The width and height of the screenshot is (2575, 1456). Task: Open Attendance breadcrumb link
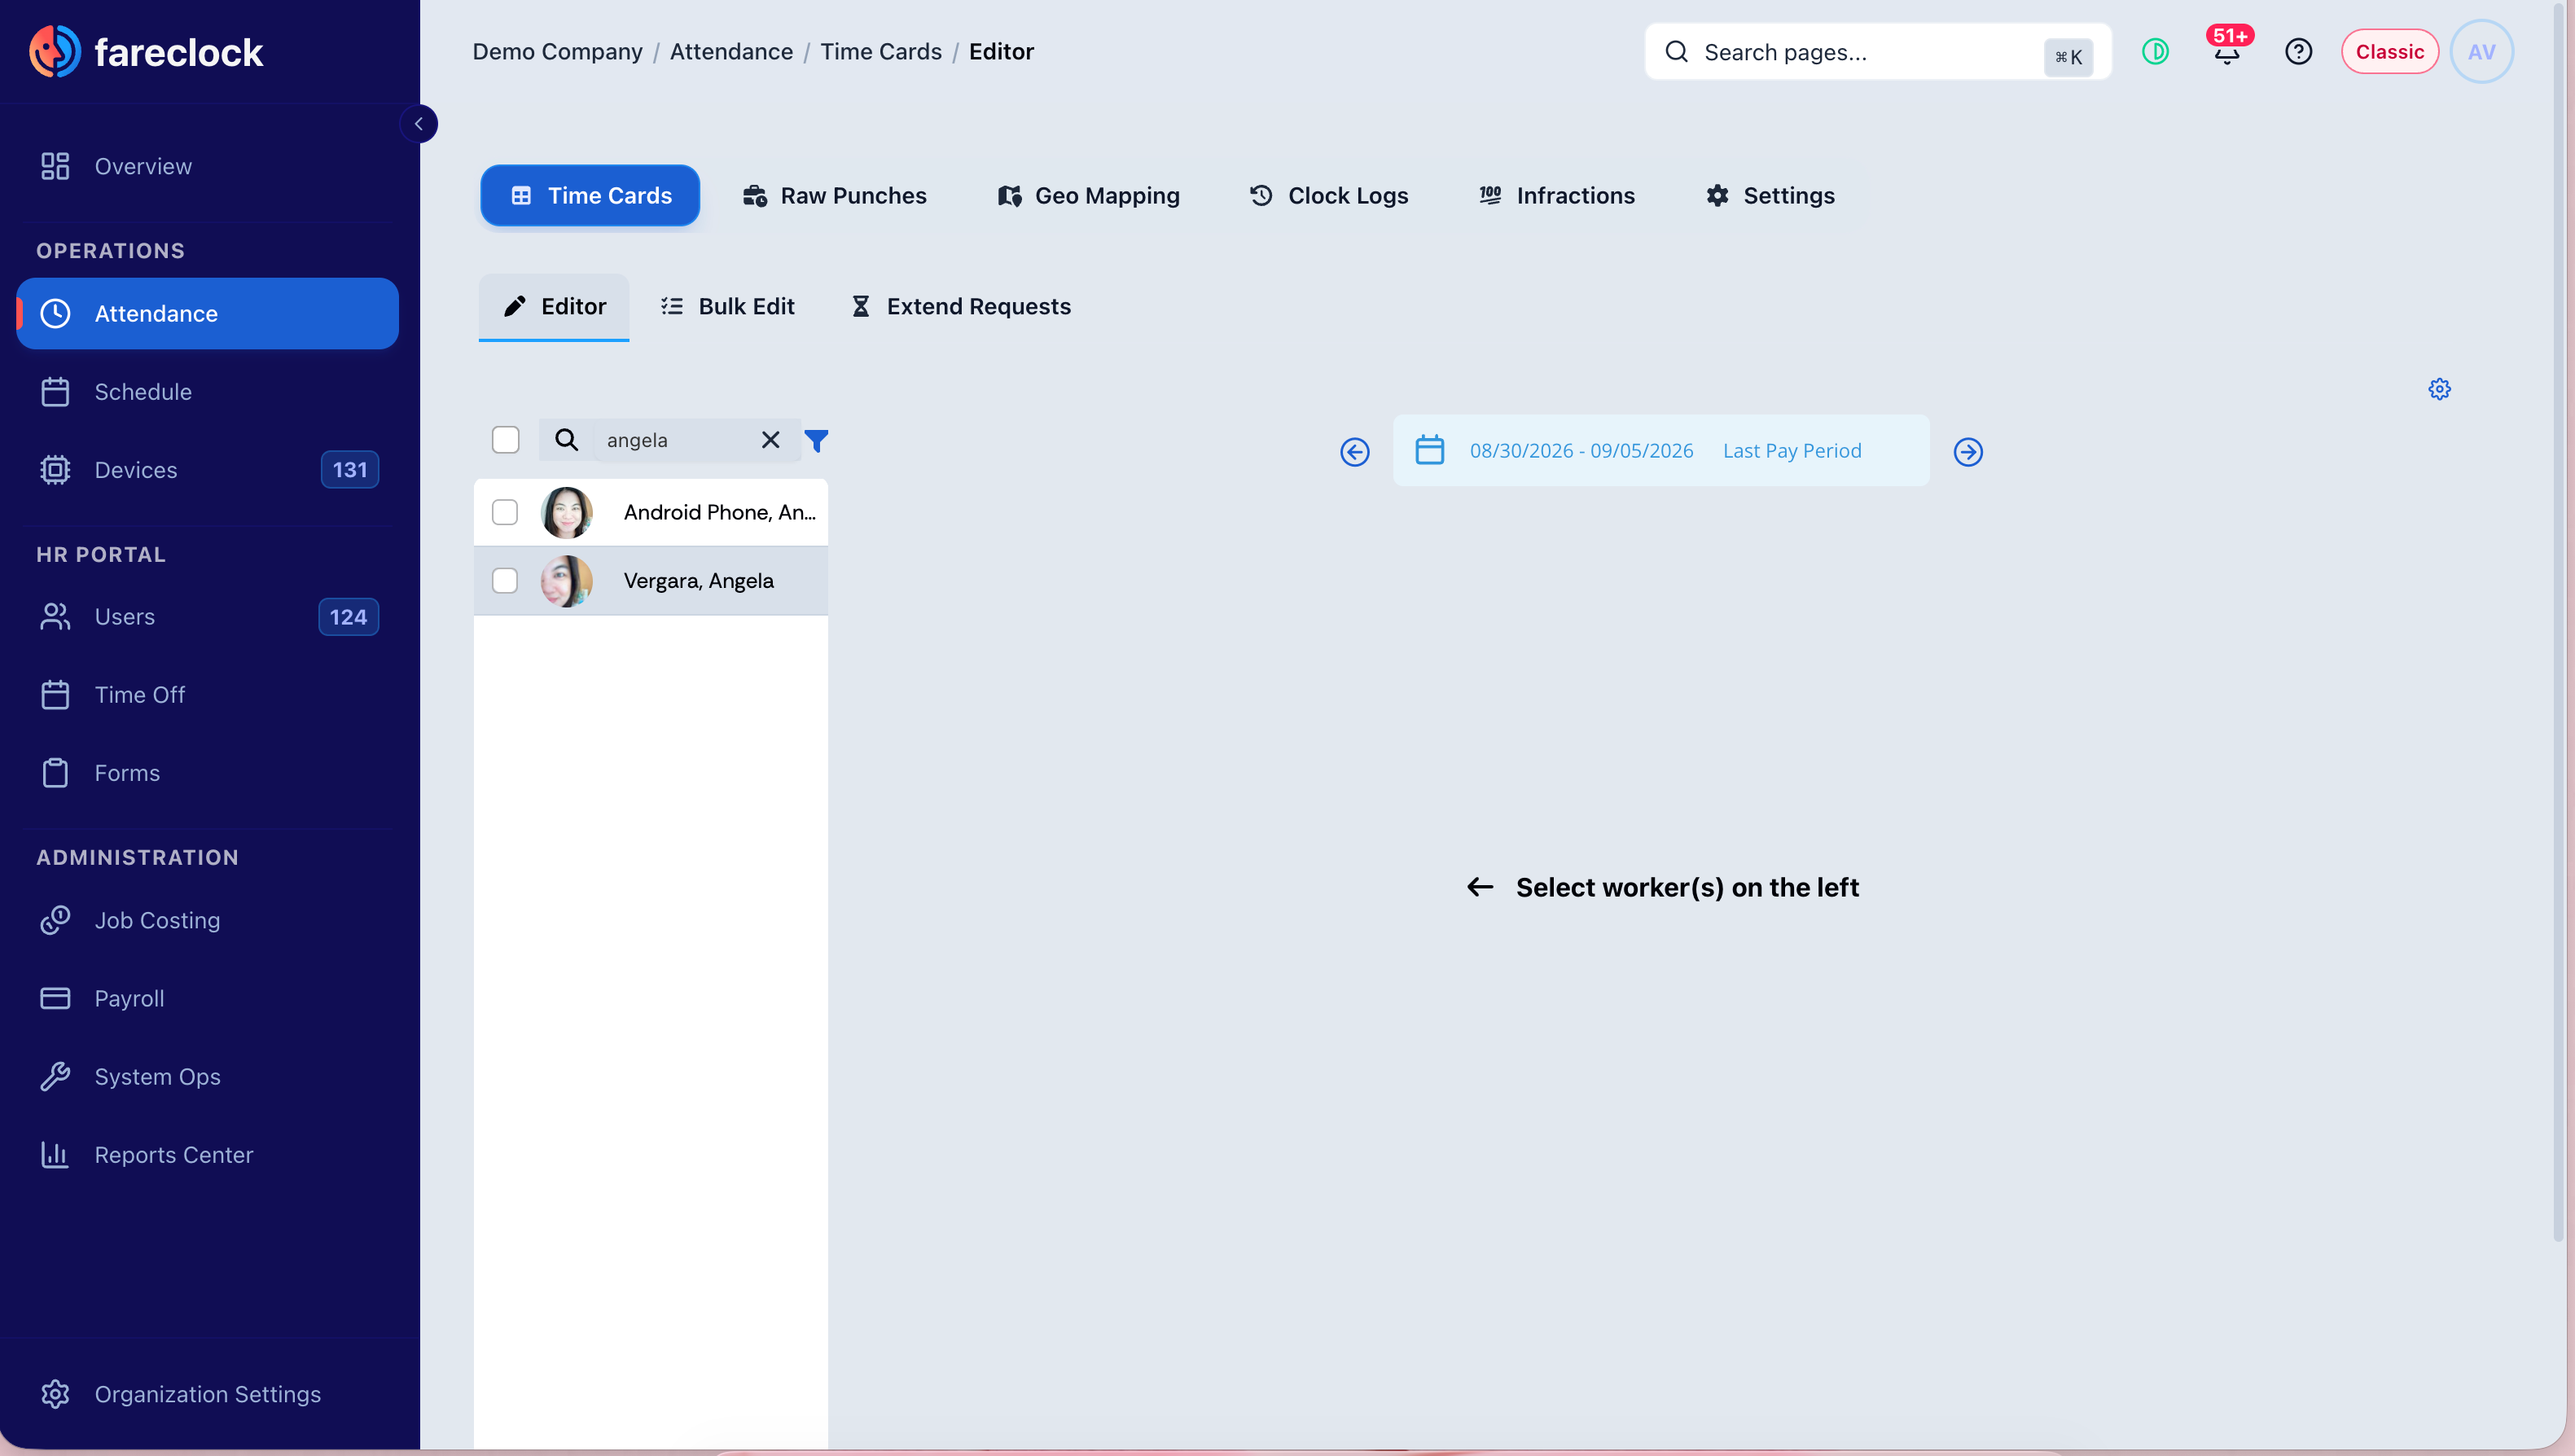tap(731, 52)
